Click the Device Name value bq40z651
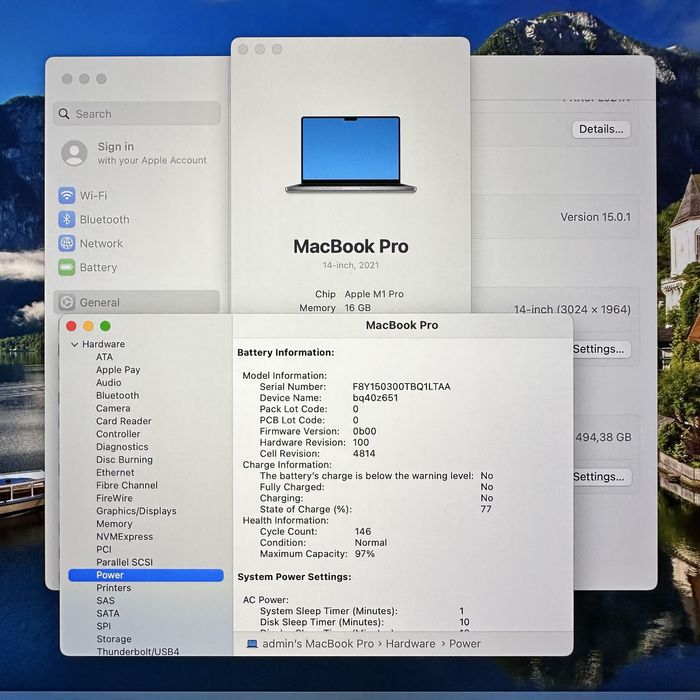The width and height of the screenshot is (700, 700). click(x=375, y=398)
